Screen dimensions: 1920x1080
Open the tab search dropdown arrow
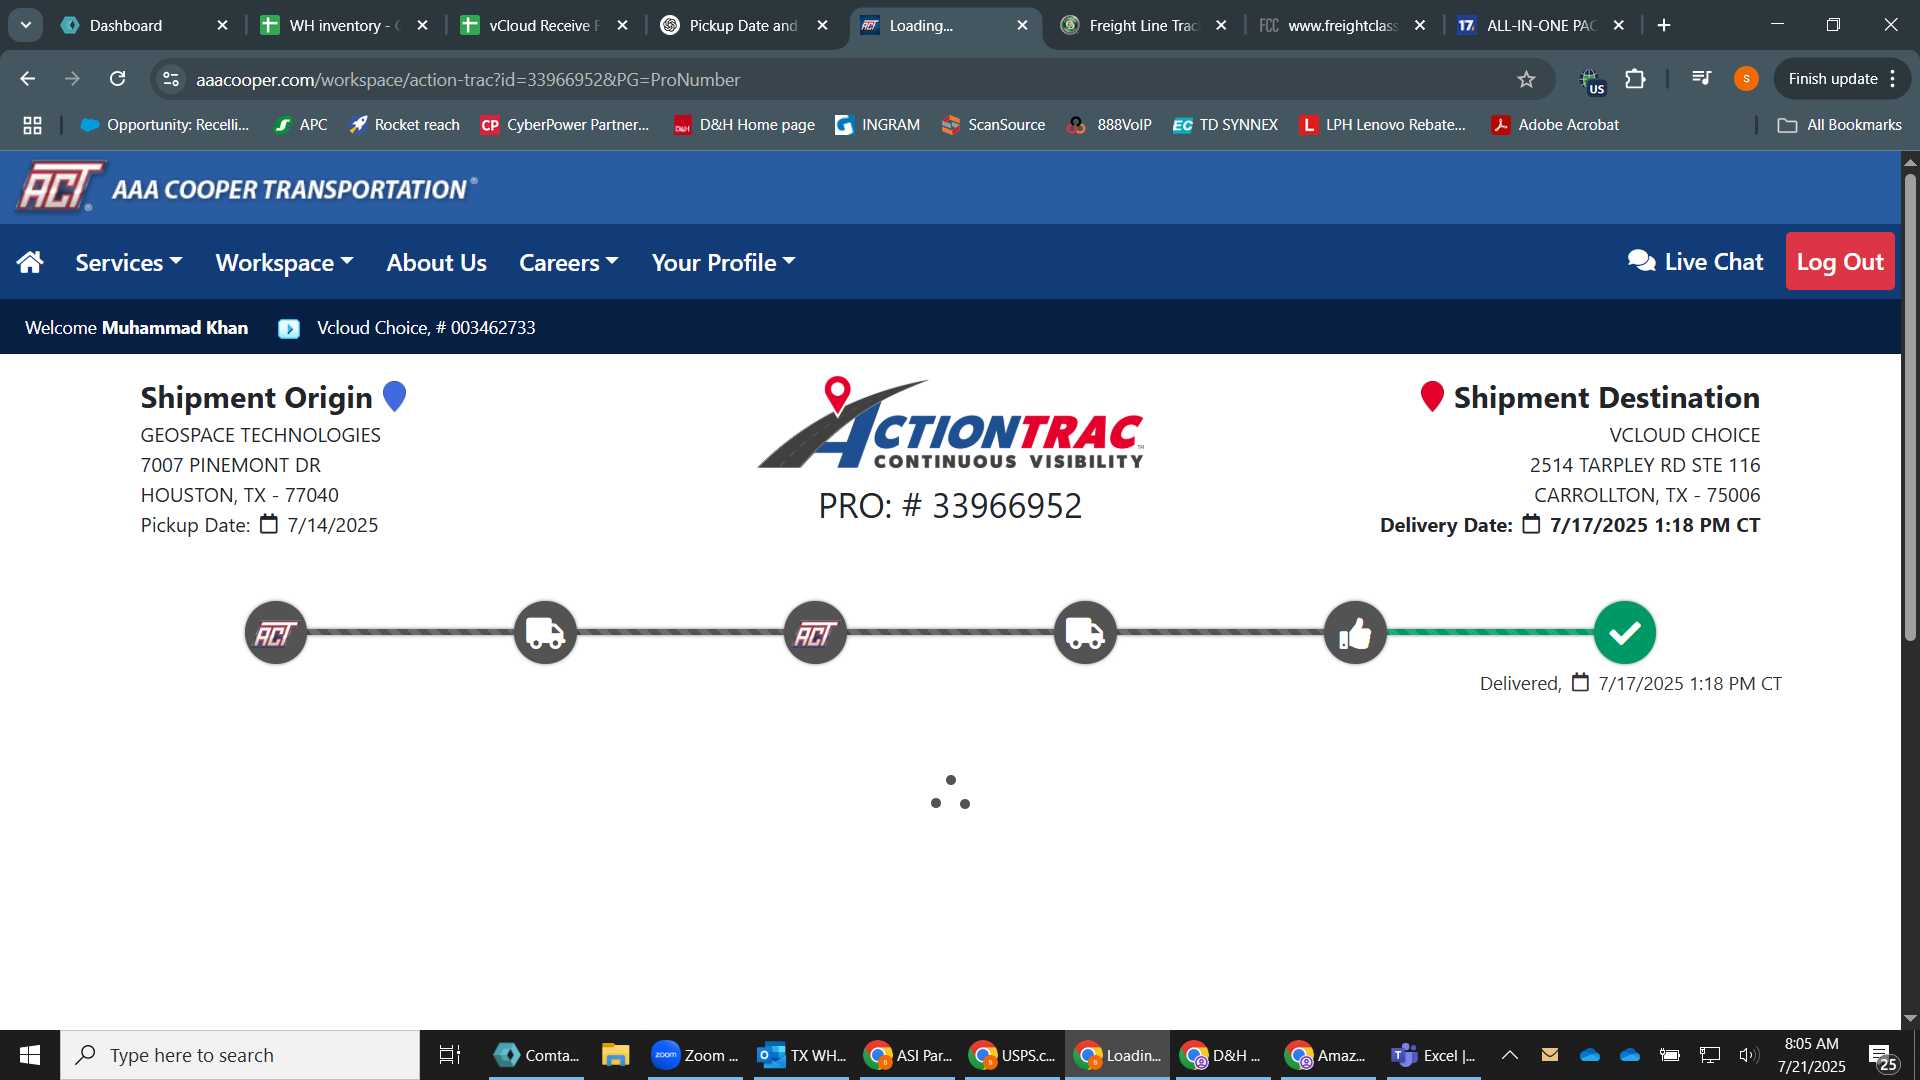point(25,25)
